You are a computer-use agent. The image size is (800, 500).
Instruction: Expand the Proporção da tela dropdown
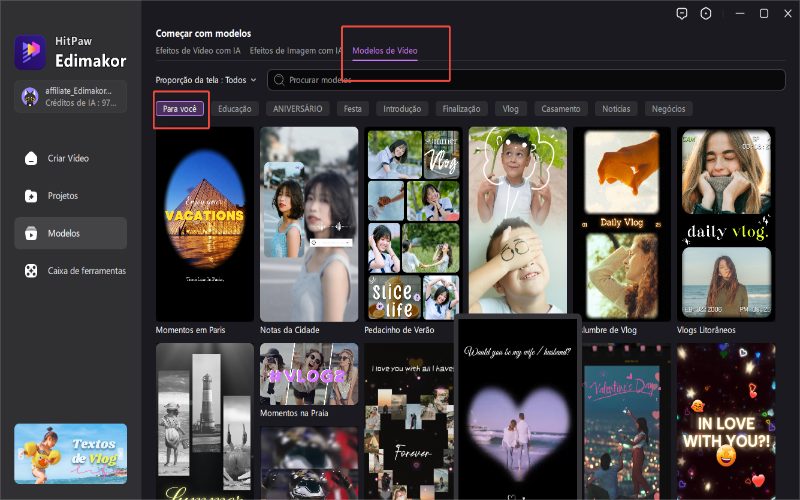206,79
